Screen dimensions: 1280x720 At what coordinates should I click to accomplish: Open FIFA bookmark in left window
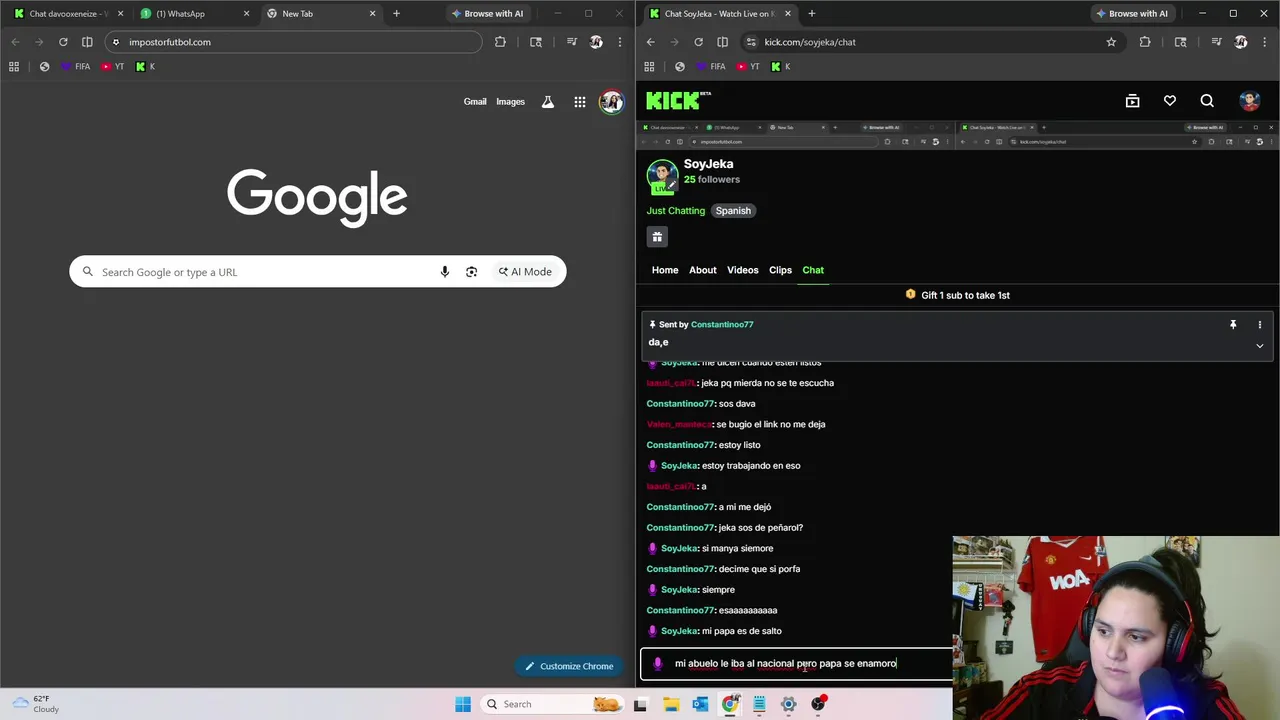point(75,67)
